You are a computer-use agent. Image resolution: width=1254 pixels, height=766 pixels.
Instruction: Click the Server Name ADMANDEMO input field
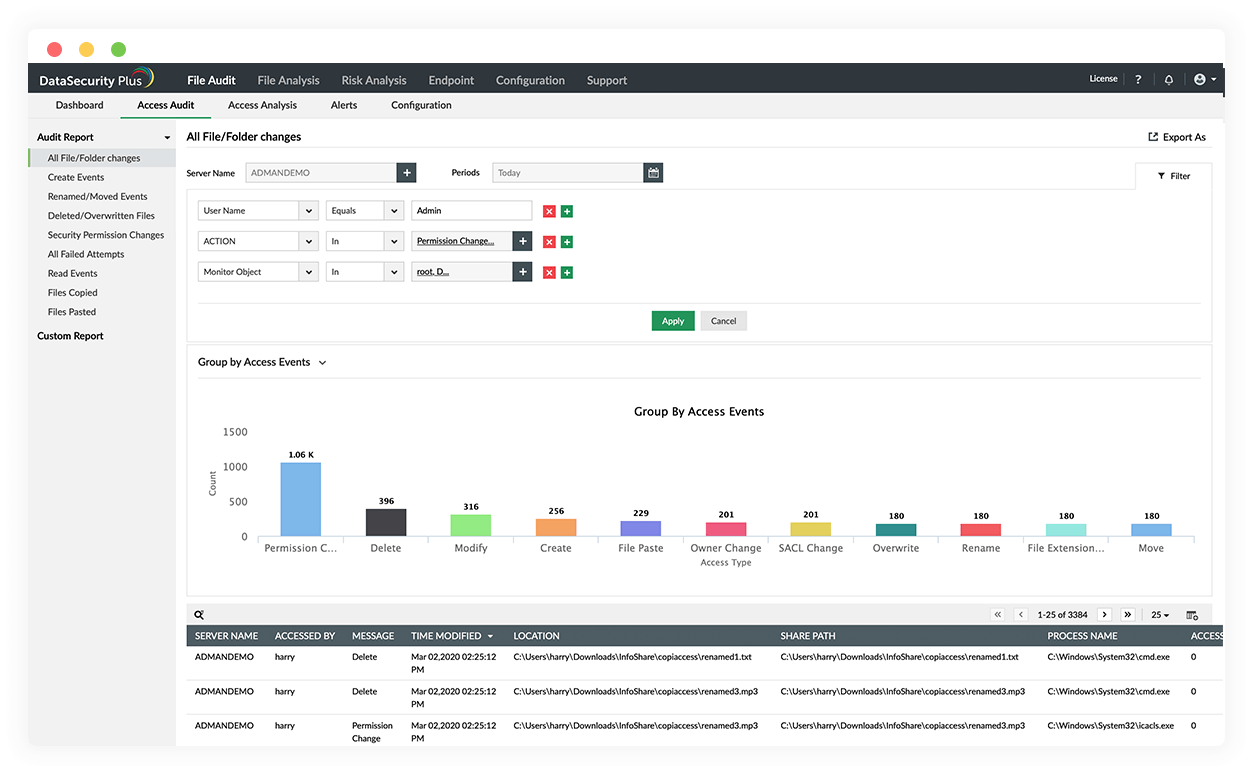322,173
